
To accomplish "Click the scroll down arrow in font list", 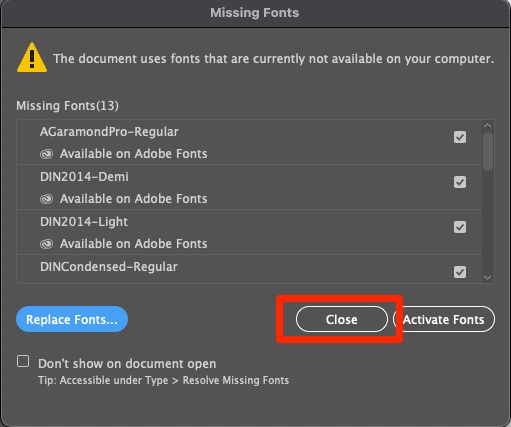I will 487,277.
